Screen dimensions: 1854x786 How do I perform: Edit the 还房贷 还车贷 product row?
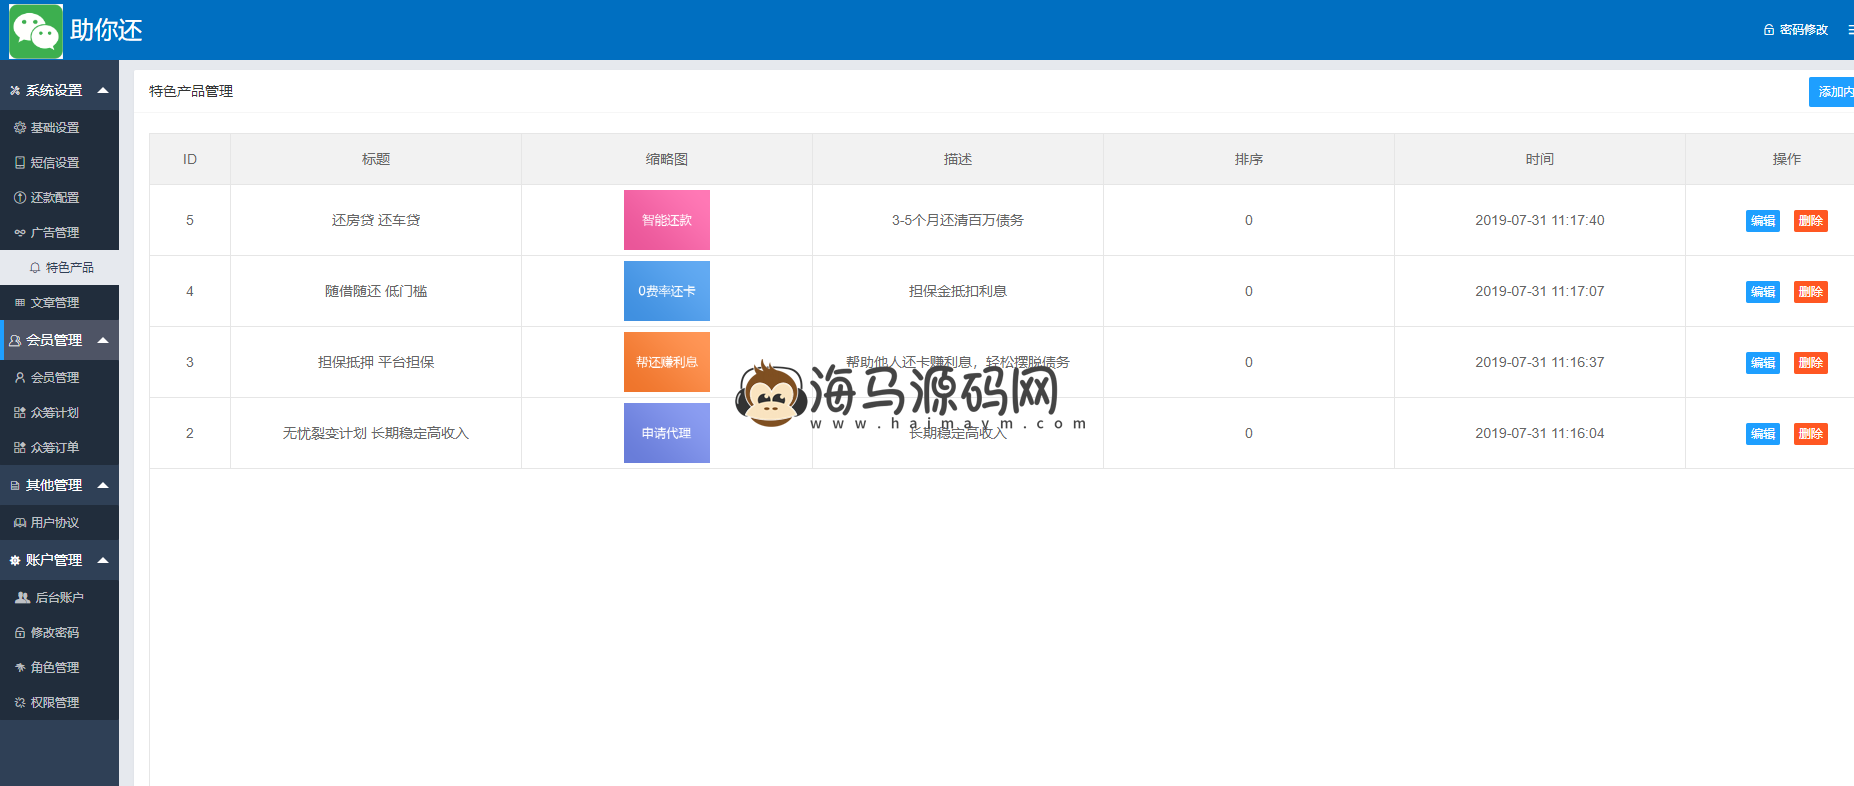1762,221
